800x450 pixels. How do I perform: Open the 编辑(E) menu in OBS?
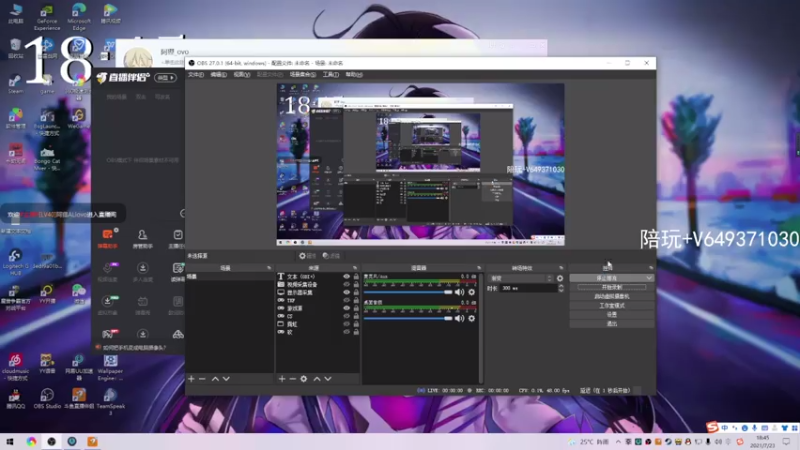218,74
